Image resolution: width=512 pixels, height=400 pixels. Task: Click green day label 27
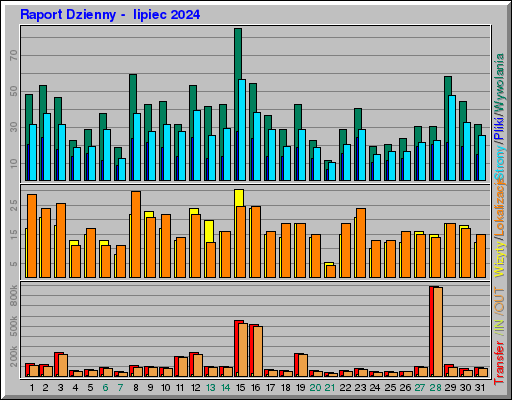pyautogui.click(x=420, y=388)
